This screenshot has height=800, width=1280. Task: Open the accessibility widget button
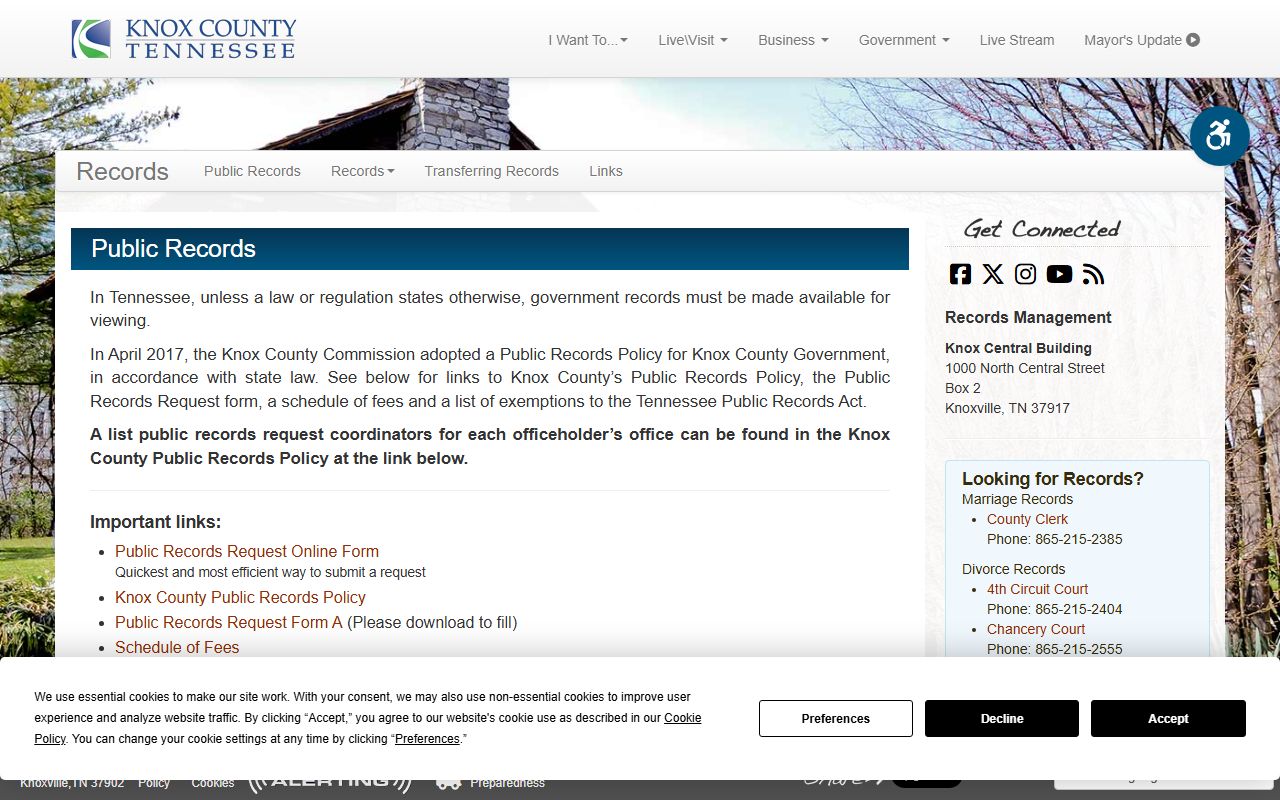(1220, 136)
